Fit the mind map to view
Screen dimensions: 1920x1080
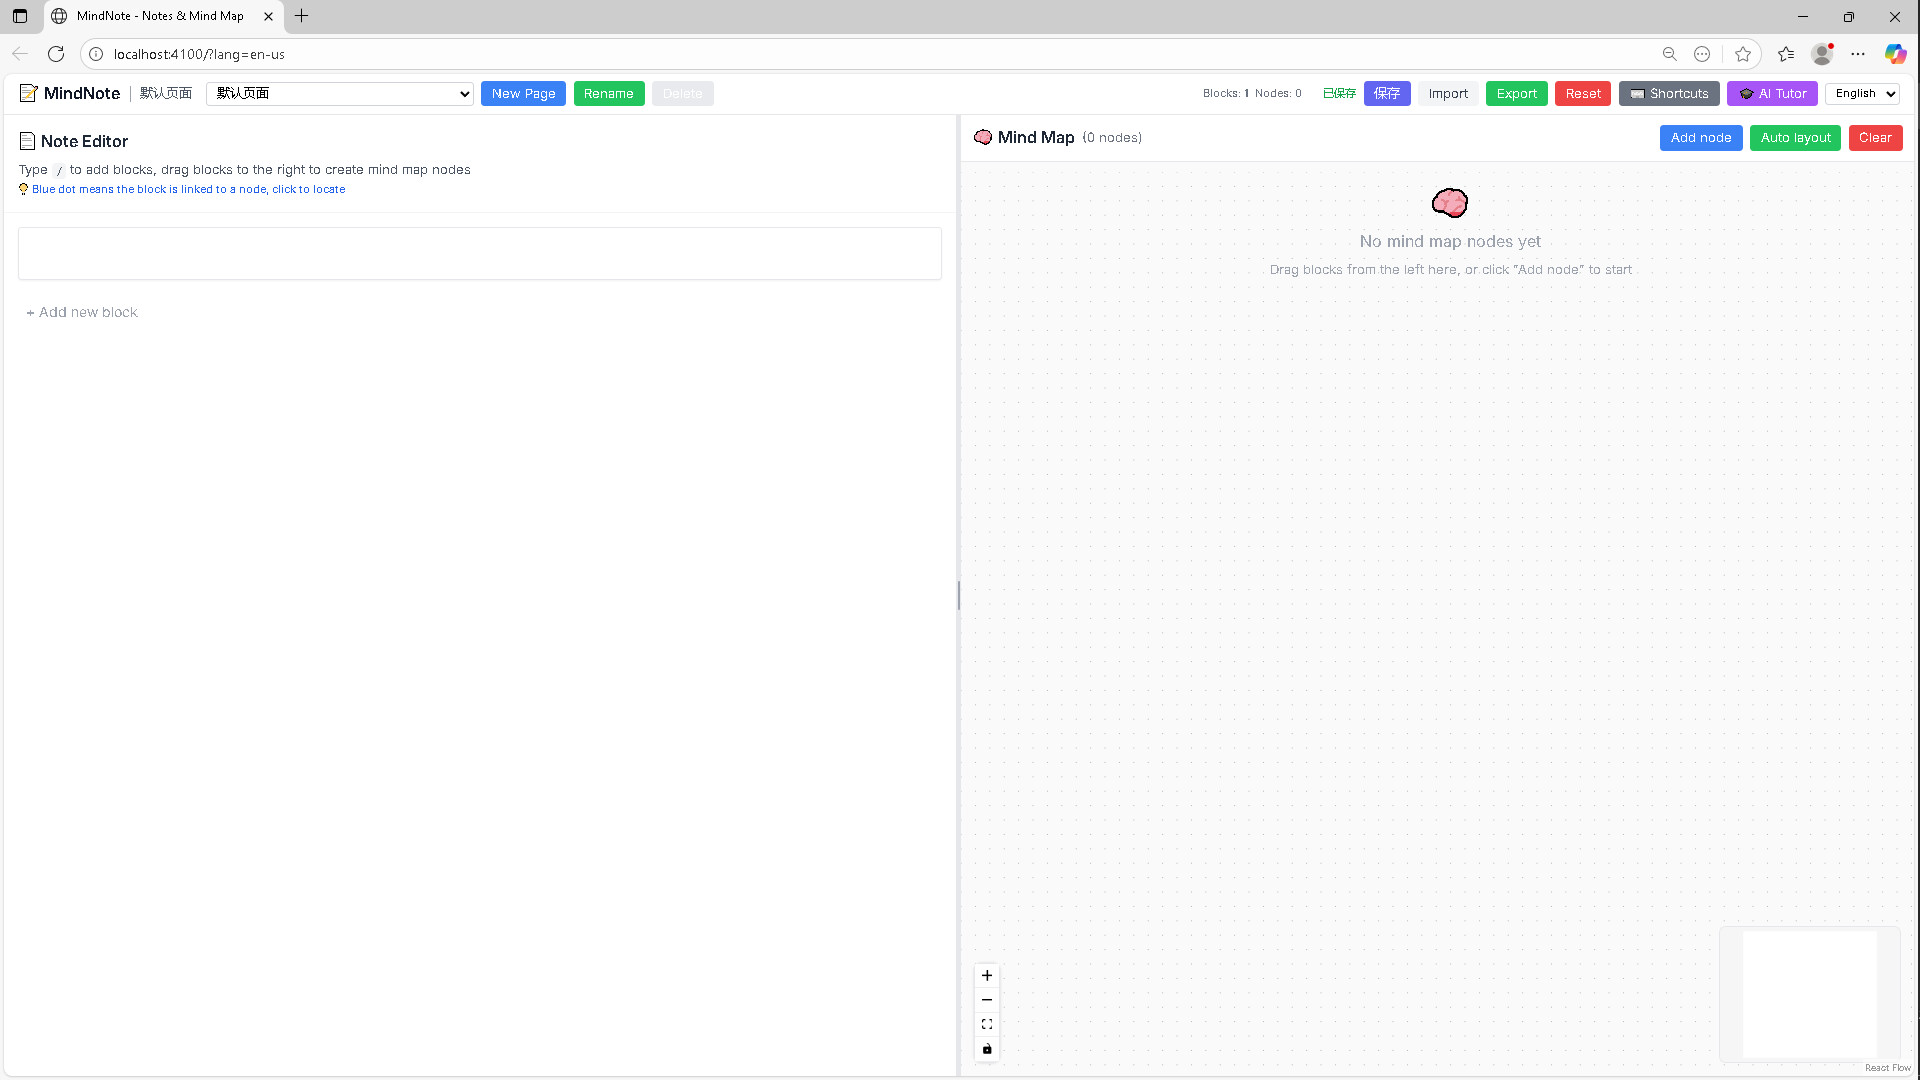[987, 1024]
